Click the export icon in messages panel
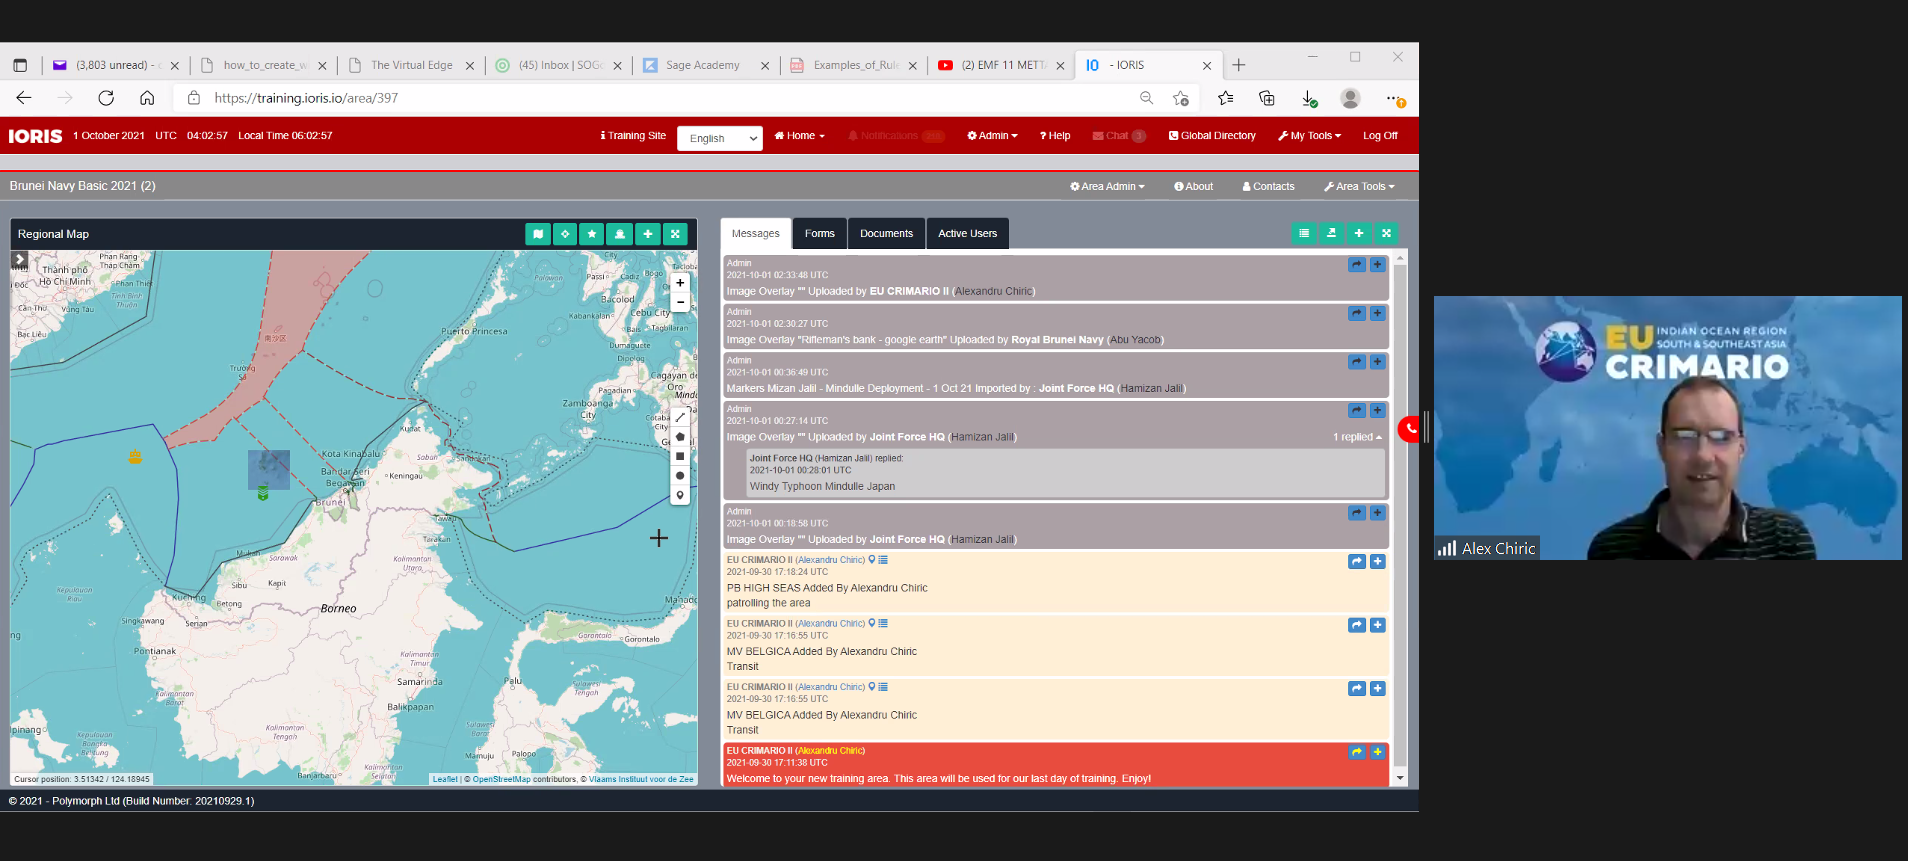Image resolution: width=1908 pixels, height=861 pixels. pos(1331,233)
